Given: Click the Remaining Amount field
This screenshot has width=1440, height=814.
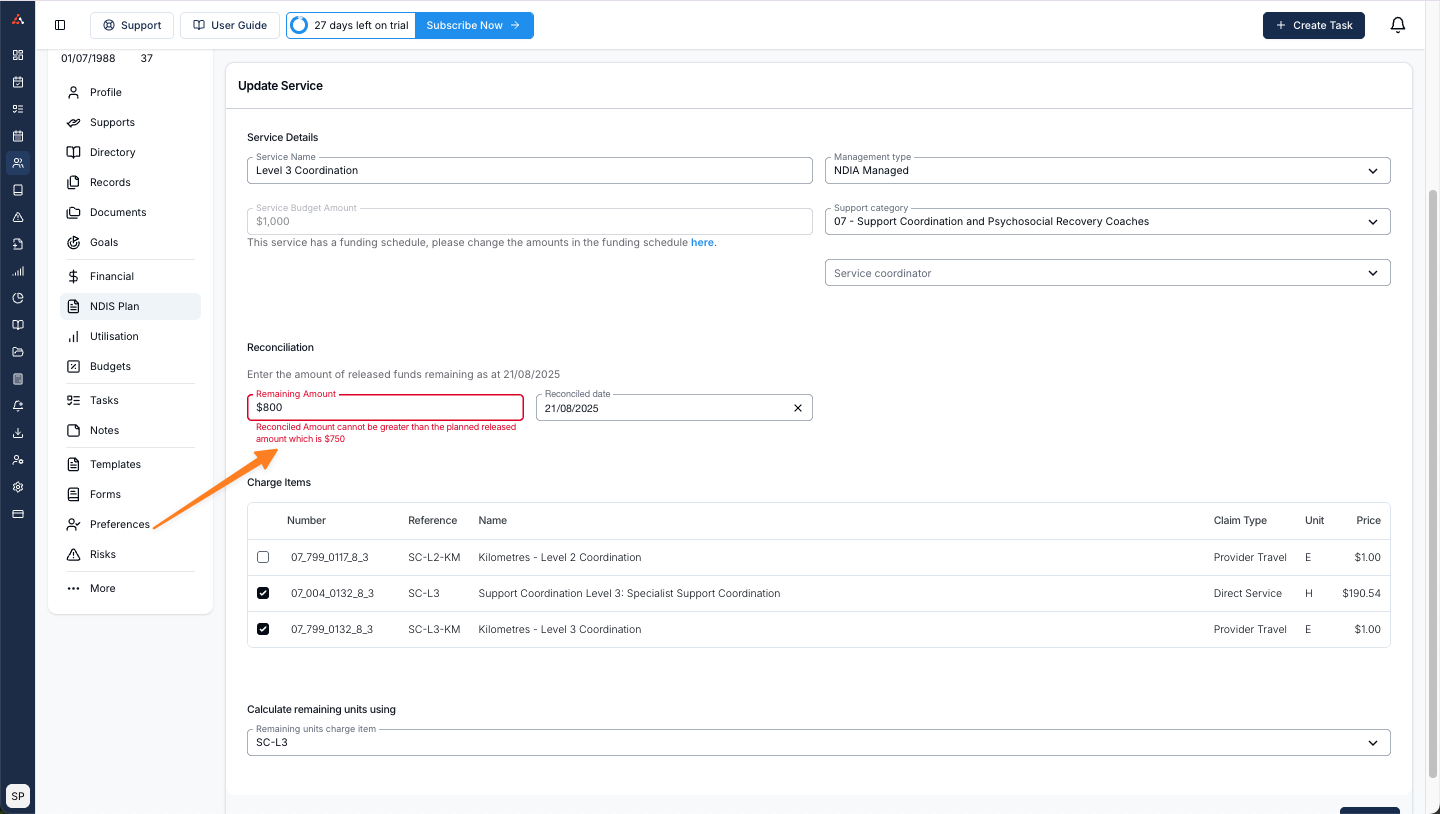Looking at the screenshot, I should pyautogui.click(x=385, y=407).
